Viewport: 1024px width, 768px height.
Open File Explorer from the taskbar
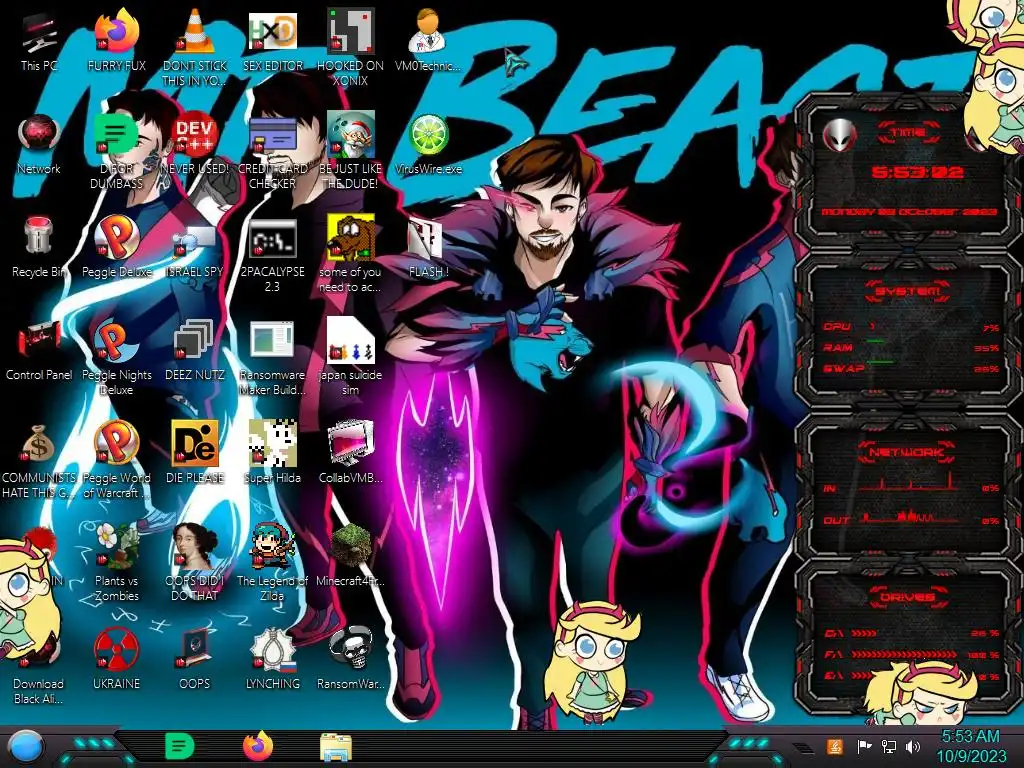click(336, 747)
